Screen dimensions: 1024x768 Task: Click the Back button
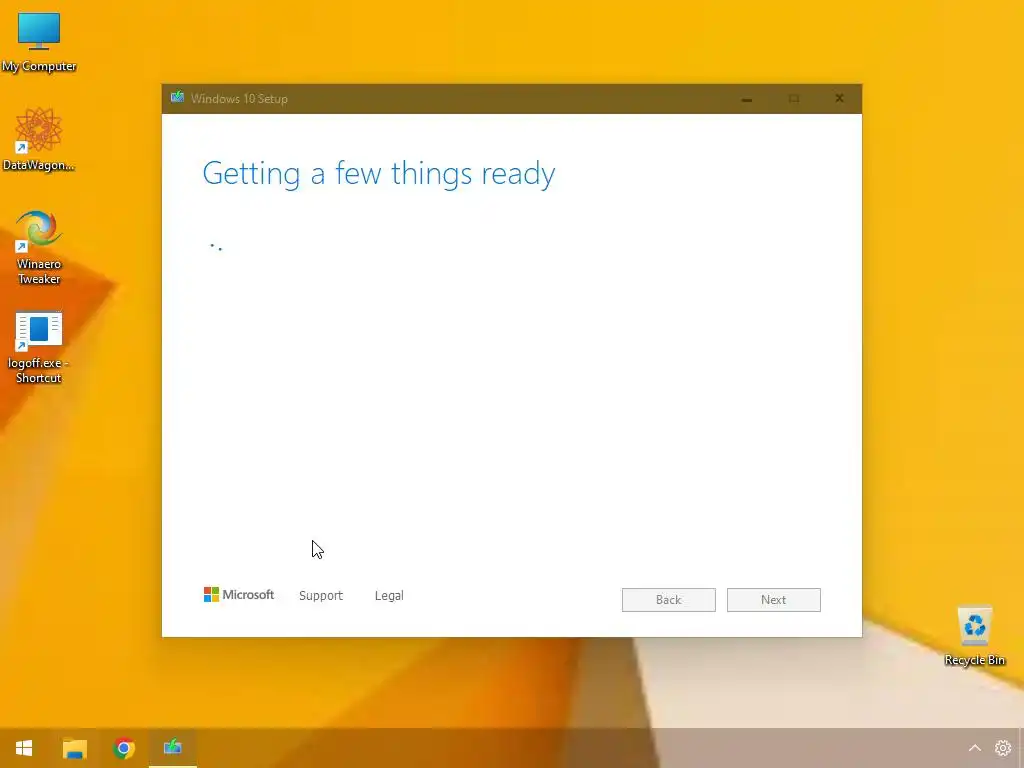click(669, 600)
